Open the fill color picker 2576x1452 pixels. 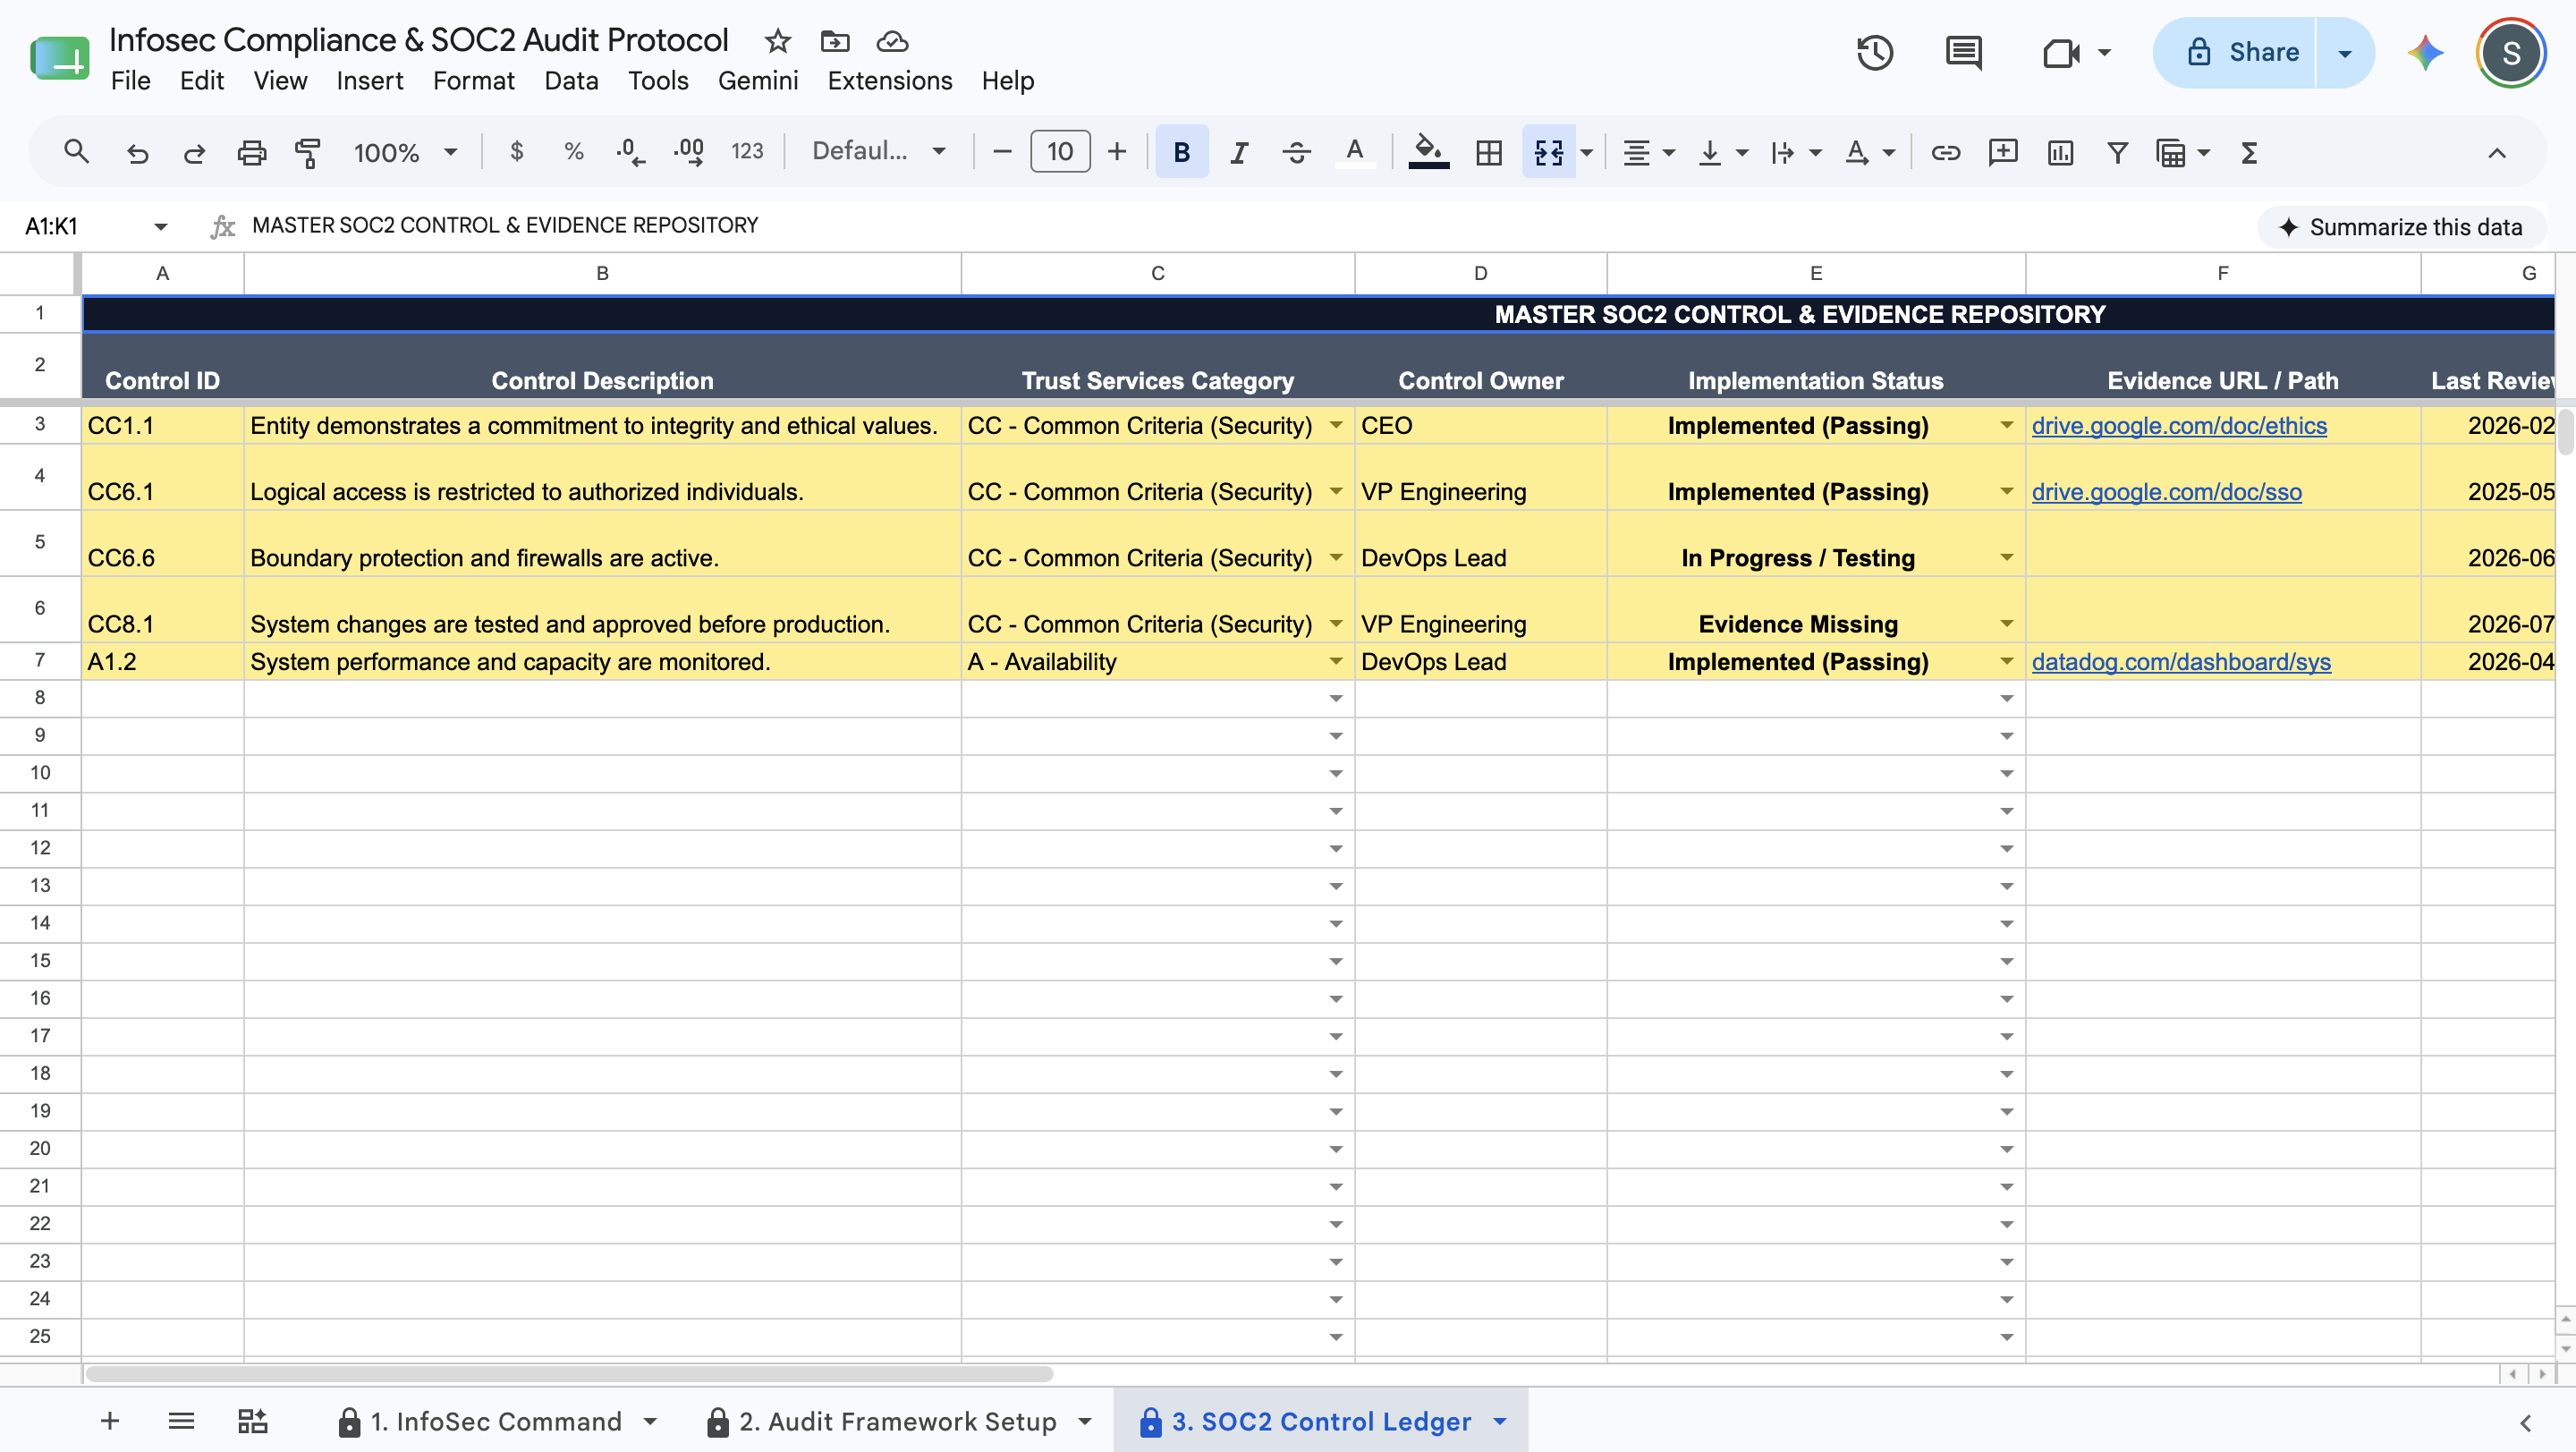click(x=1428, y=152)
